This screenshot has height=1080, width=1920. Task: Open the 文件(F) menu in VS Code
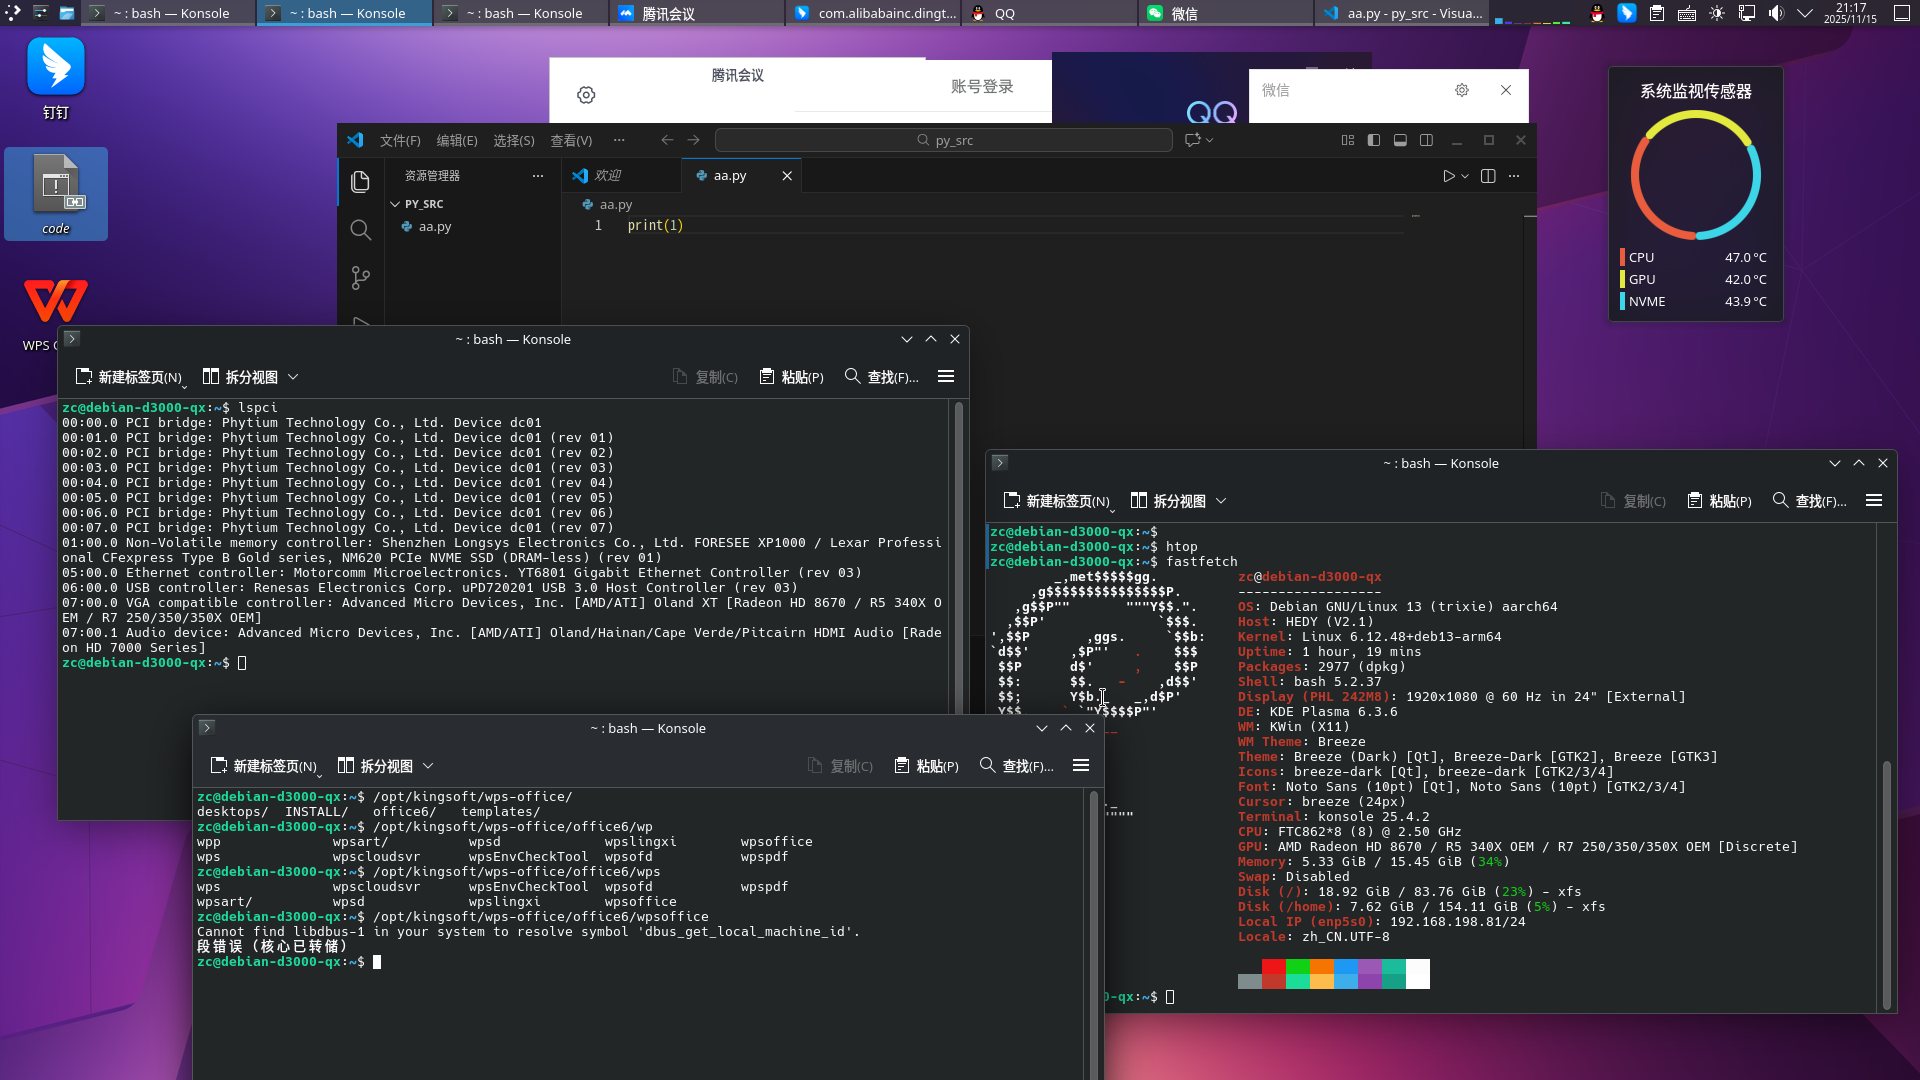click(400, 140)
